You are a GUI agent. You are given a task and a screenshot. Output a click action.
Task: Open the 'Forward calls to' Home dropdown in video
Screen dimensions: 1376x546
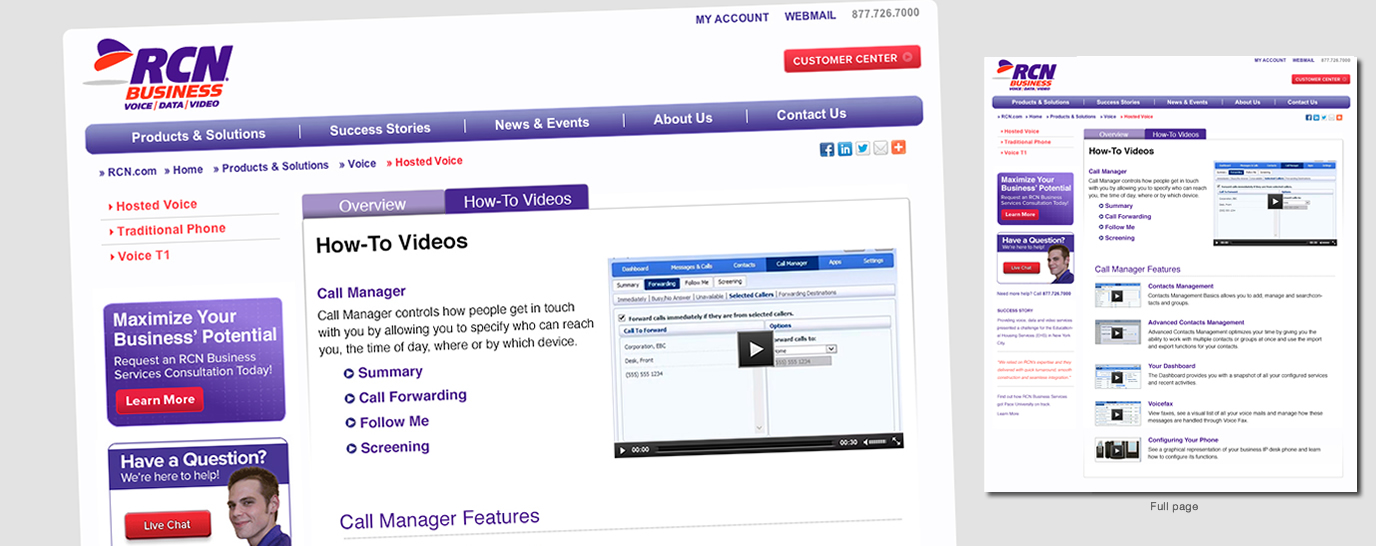tap(804, 350)
